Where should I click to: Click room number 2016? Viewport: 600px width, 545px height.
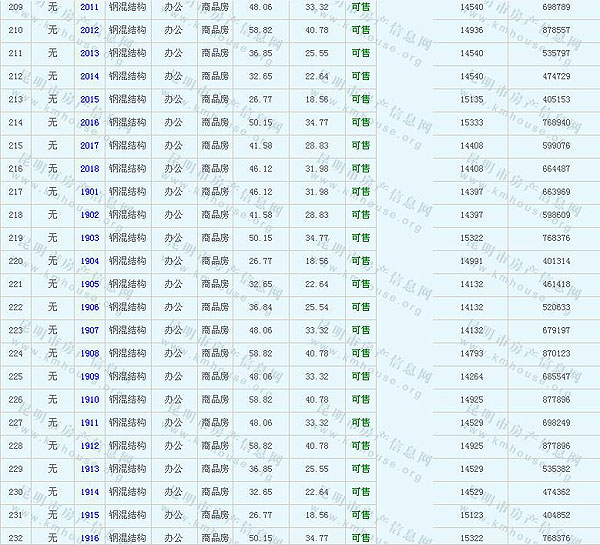89,122
